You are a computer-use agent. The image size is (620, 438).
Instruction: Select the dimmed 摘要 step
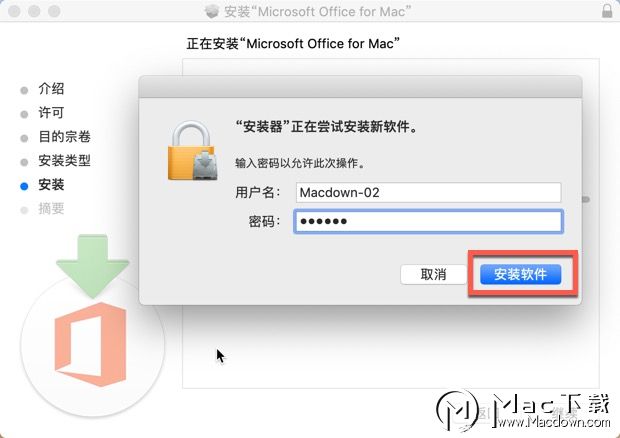click(x=51, y=208)
